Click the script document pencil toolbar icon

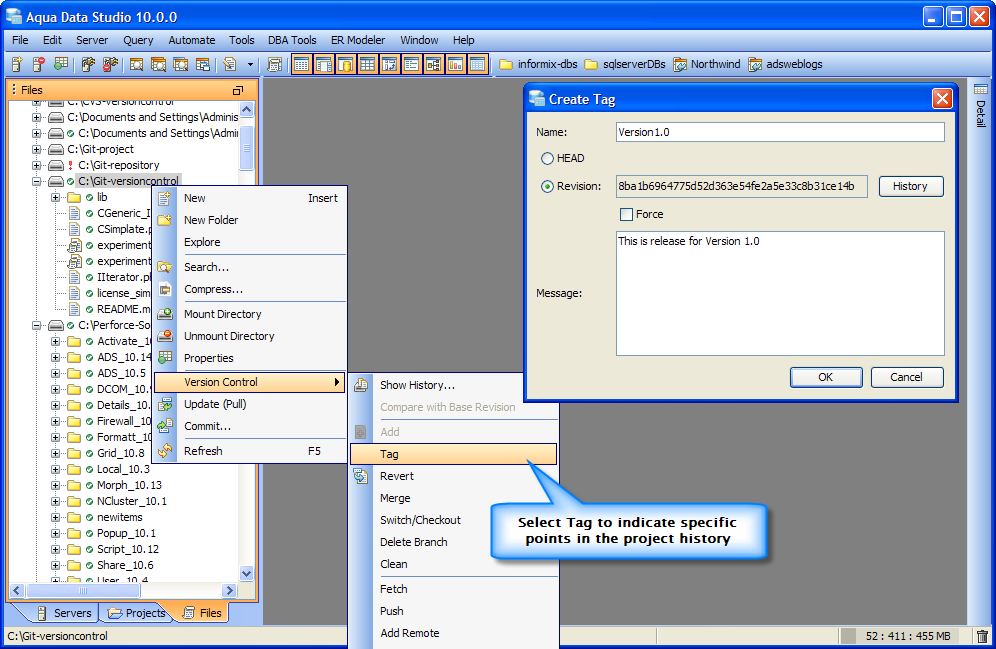tap(230, 64)
